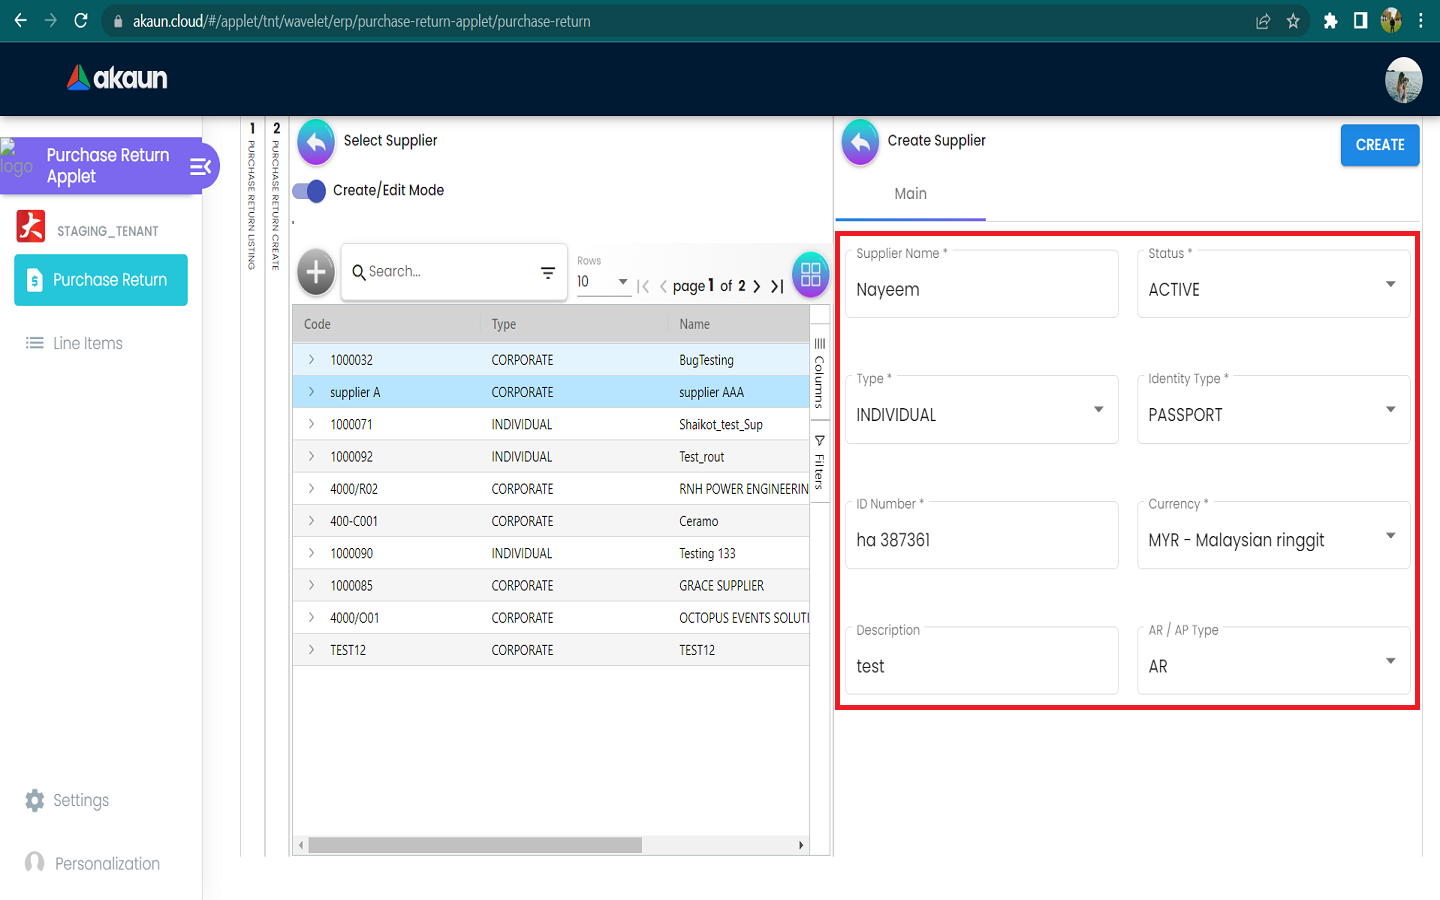Jump to last page of table
This screenshot has height=900, width=1440.
[x=777, y=286]
